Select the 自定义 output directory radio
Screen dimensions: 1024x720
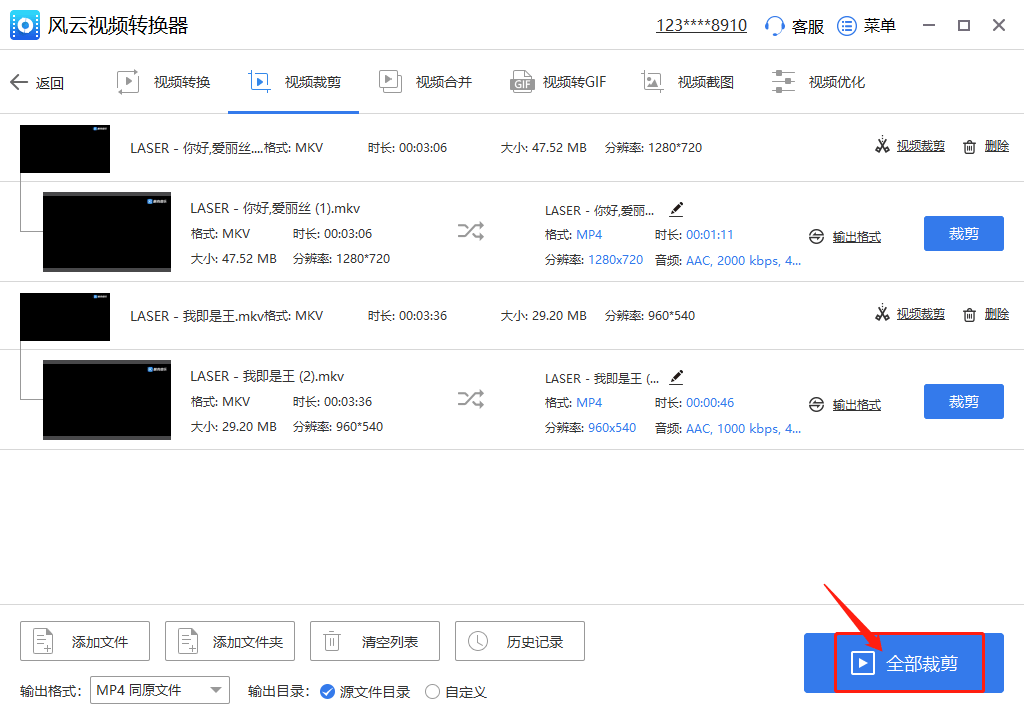click(432, 691)
